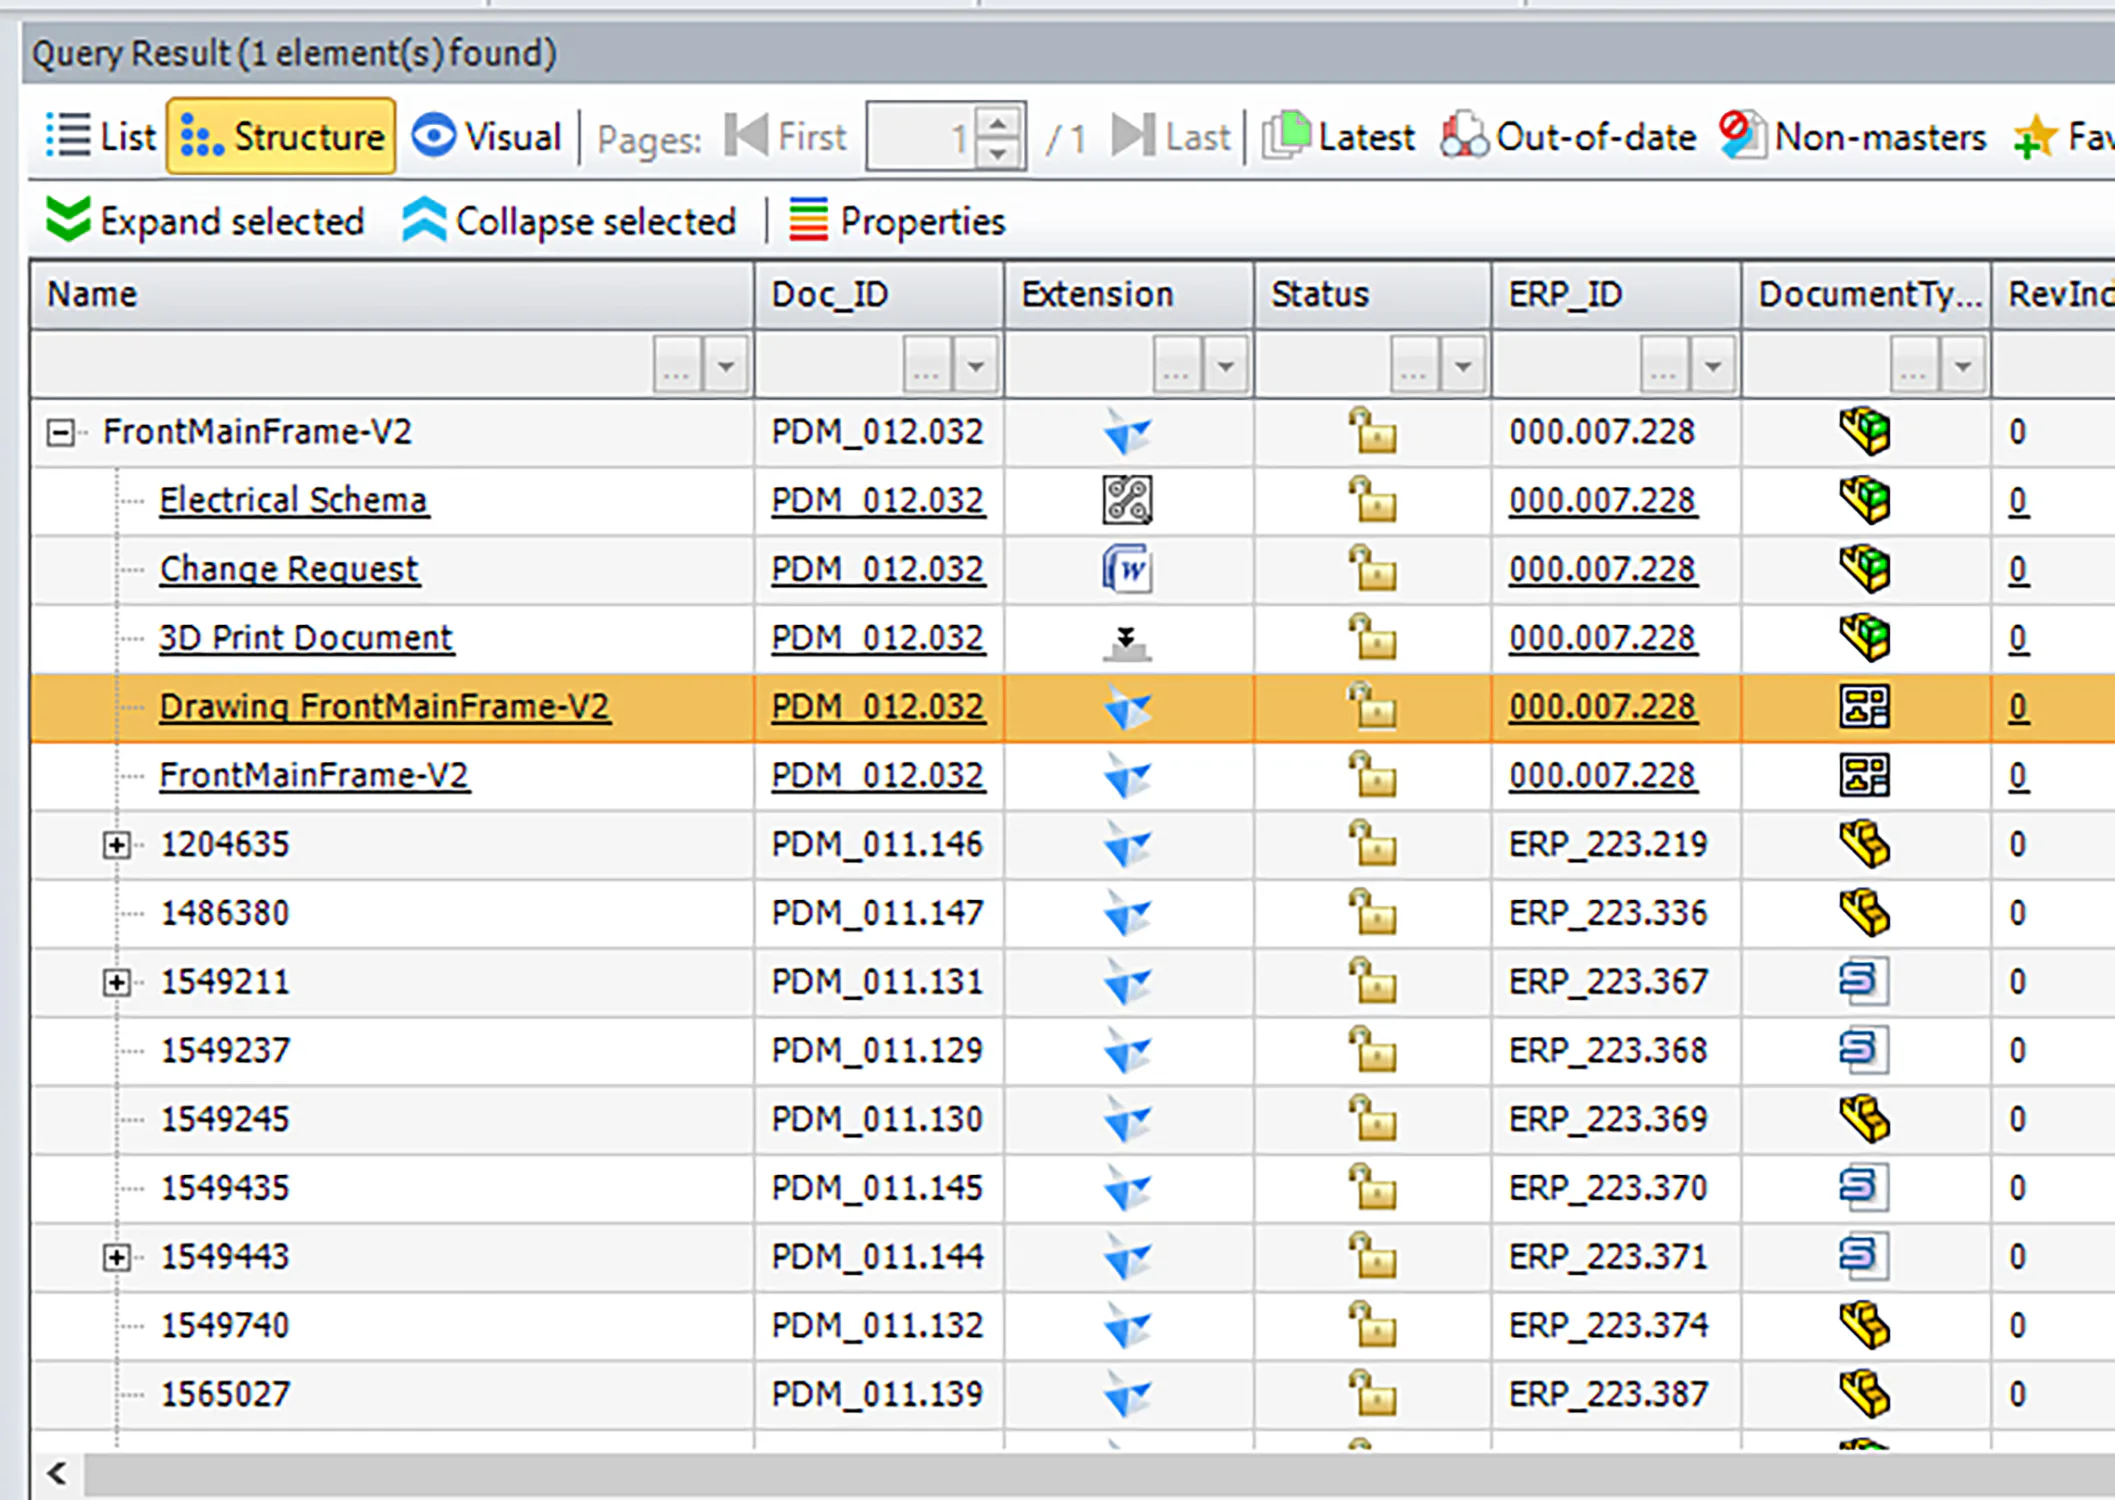This screenshot has height=1500, width=2115.
Task: Click the 3D Print Document extension icon
Action: coord(1129,638)
